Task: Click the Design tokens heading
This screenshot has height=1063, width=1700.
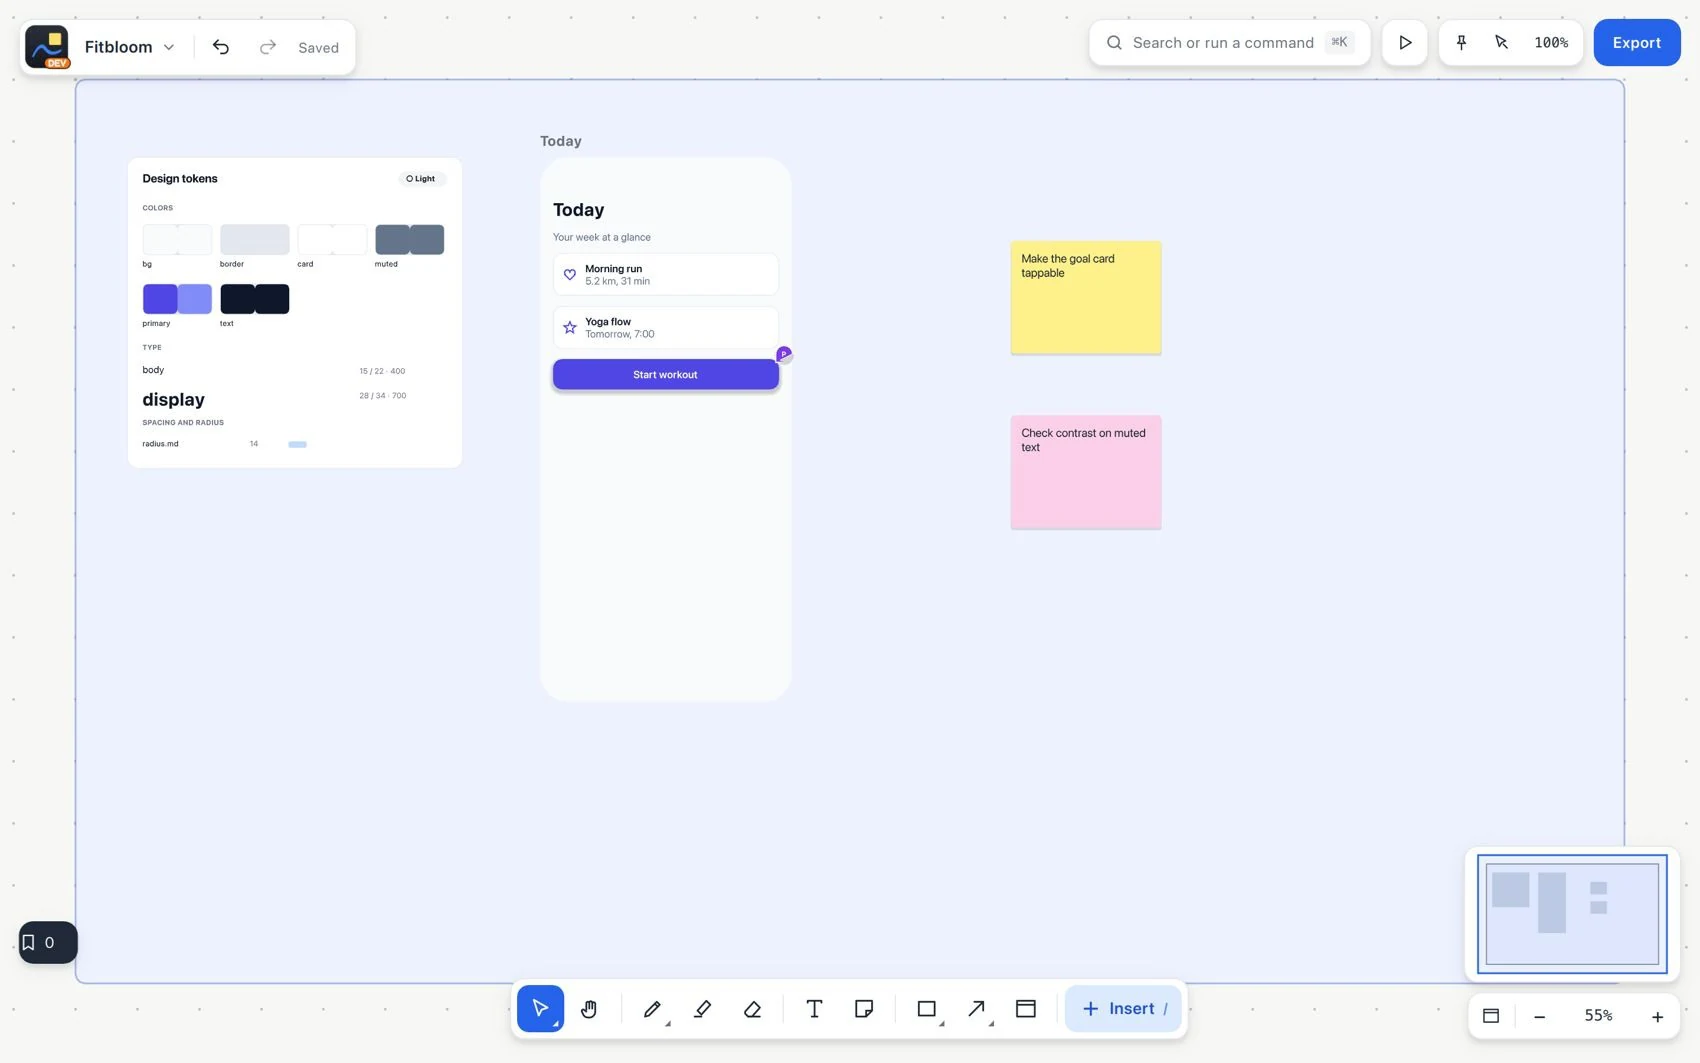Action: pyautogui.click(x=180, y=179)
